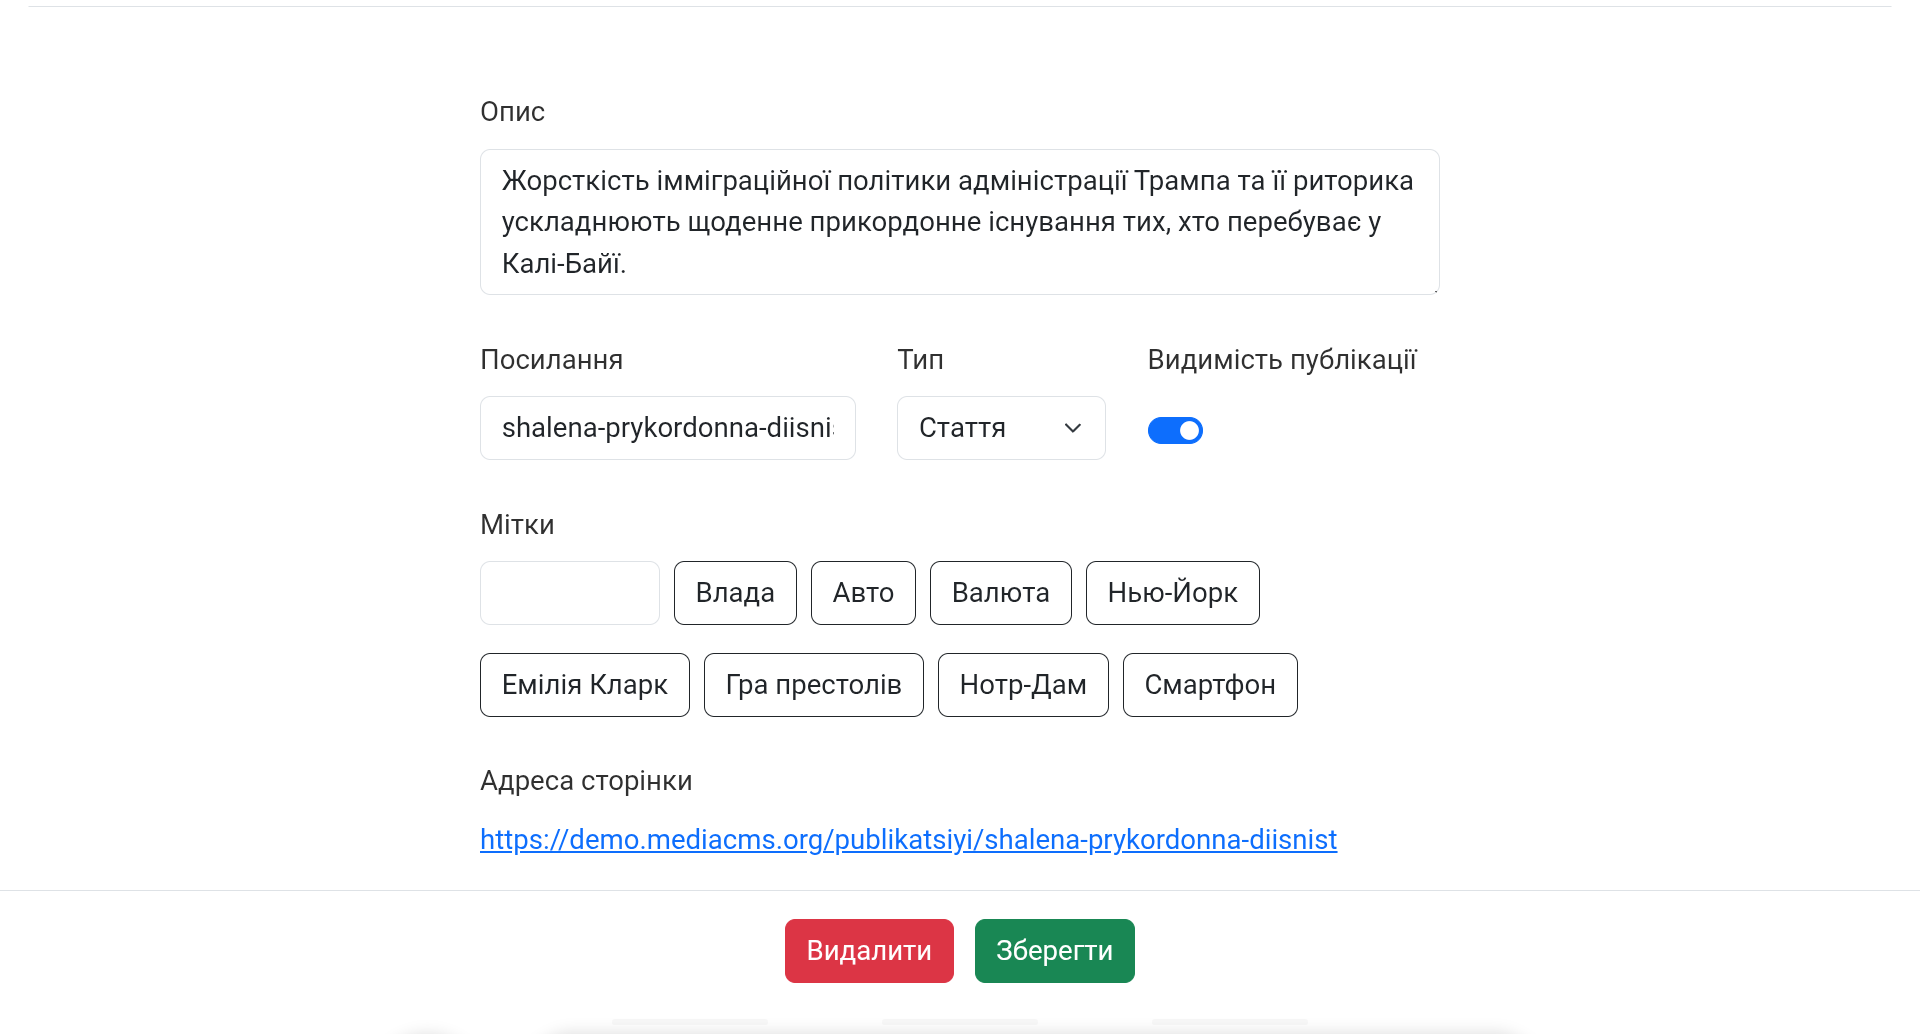Toggle the Видимість публікації switch
This screenshot has height=1034, width=1920.
pos(1175,430)
